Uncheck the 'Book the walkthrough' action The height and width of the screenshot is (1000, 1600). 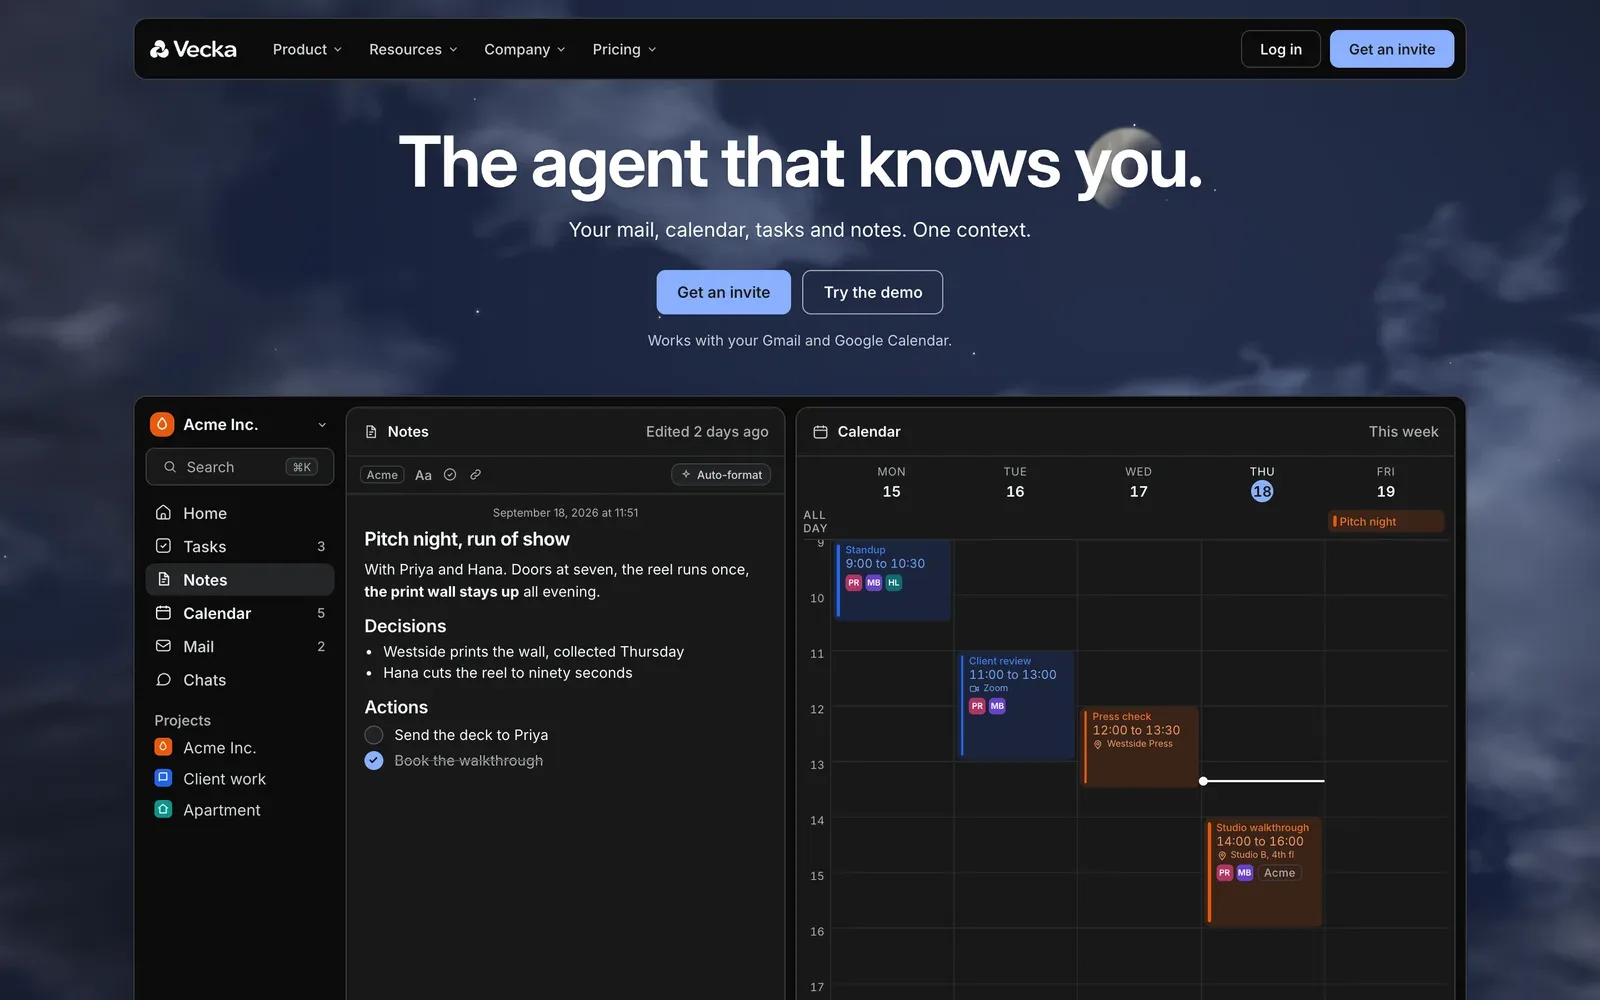pos(374,761)
